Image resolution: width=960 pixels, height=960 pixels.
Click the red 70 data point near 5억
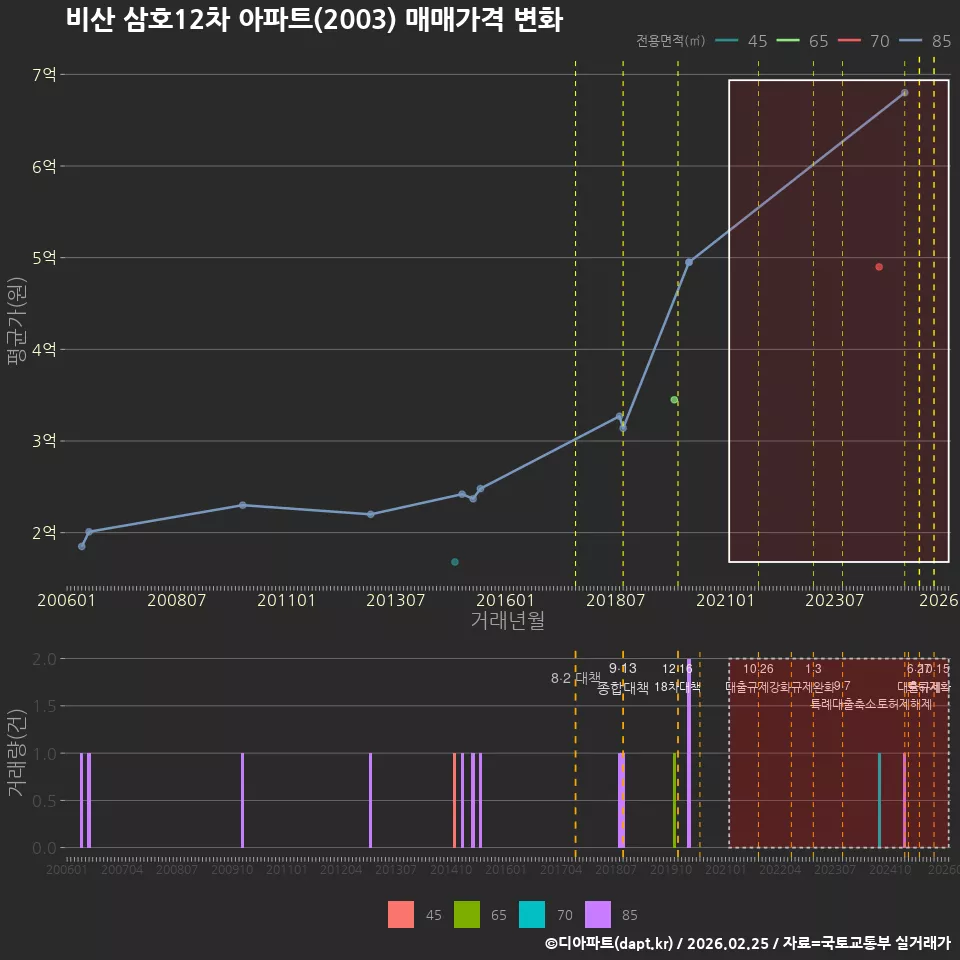click(x=879, y=267)
